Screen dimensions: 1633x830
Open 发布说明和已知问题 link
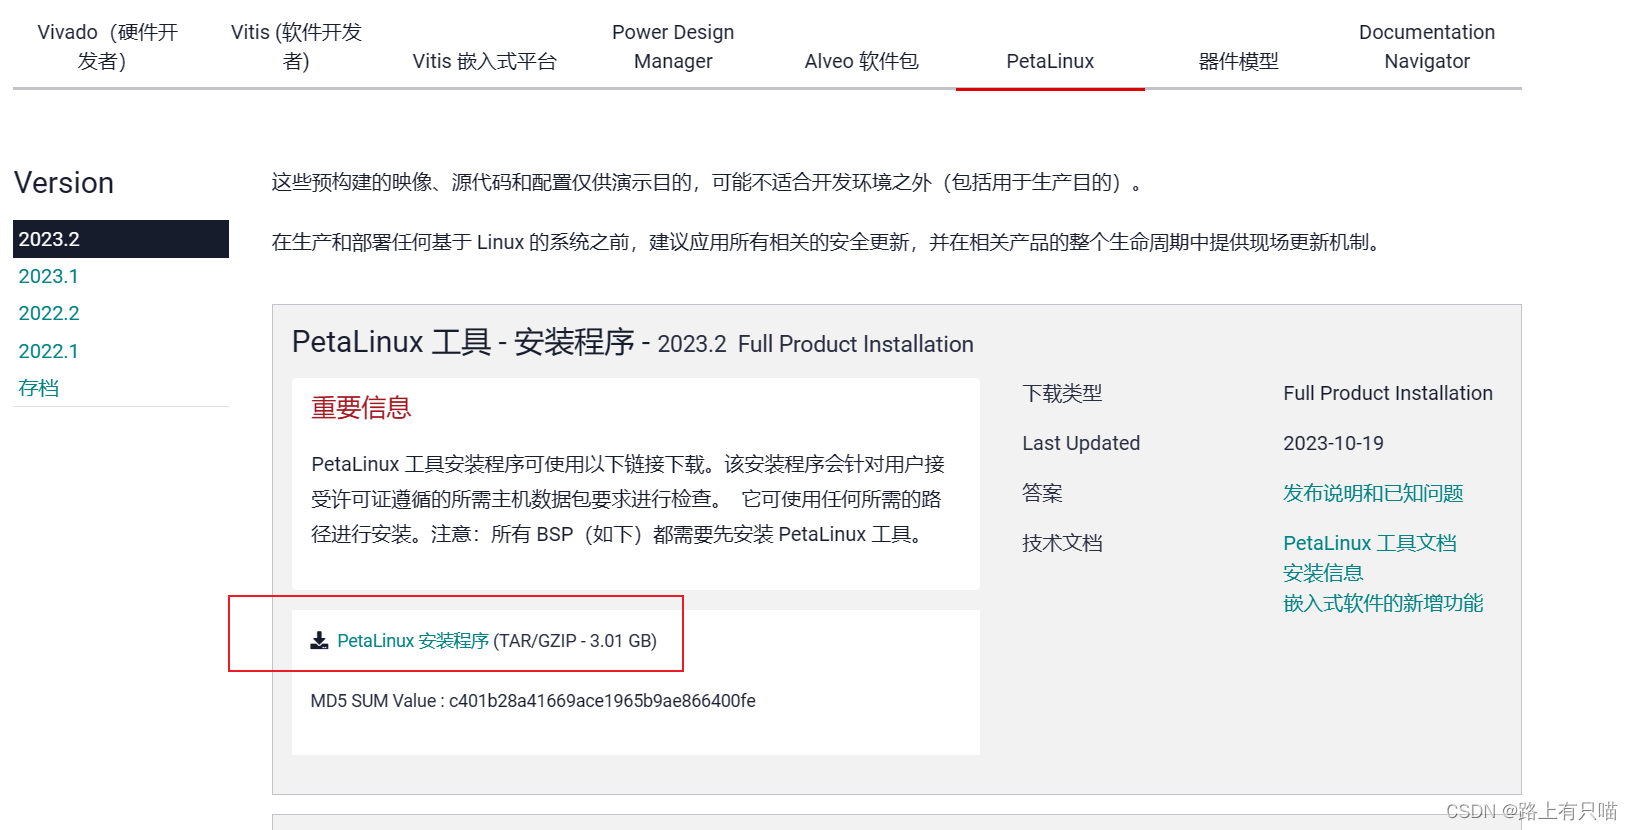coord(1373,493)
